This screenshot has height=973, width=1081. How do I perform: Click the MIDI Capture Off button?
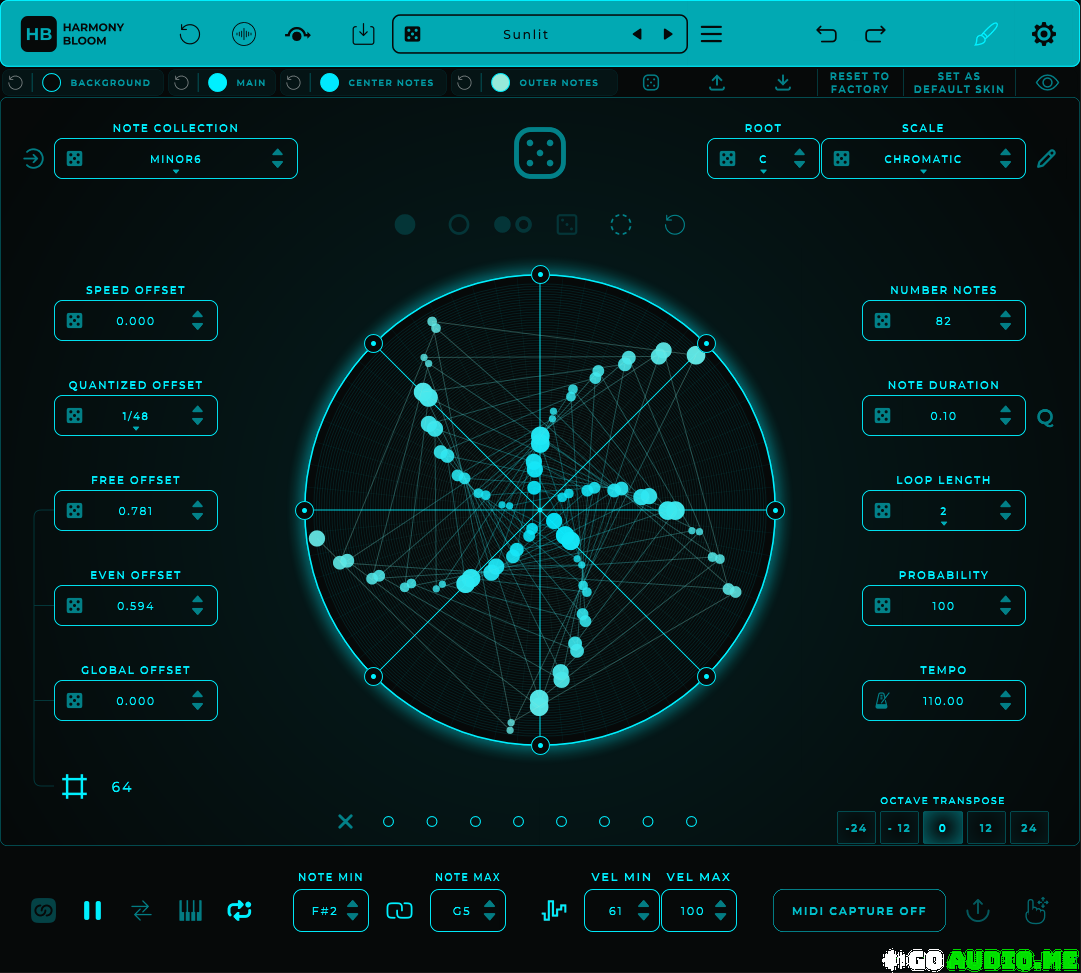[x=859, y=911]
